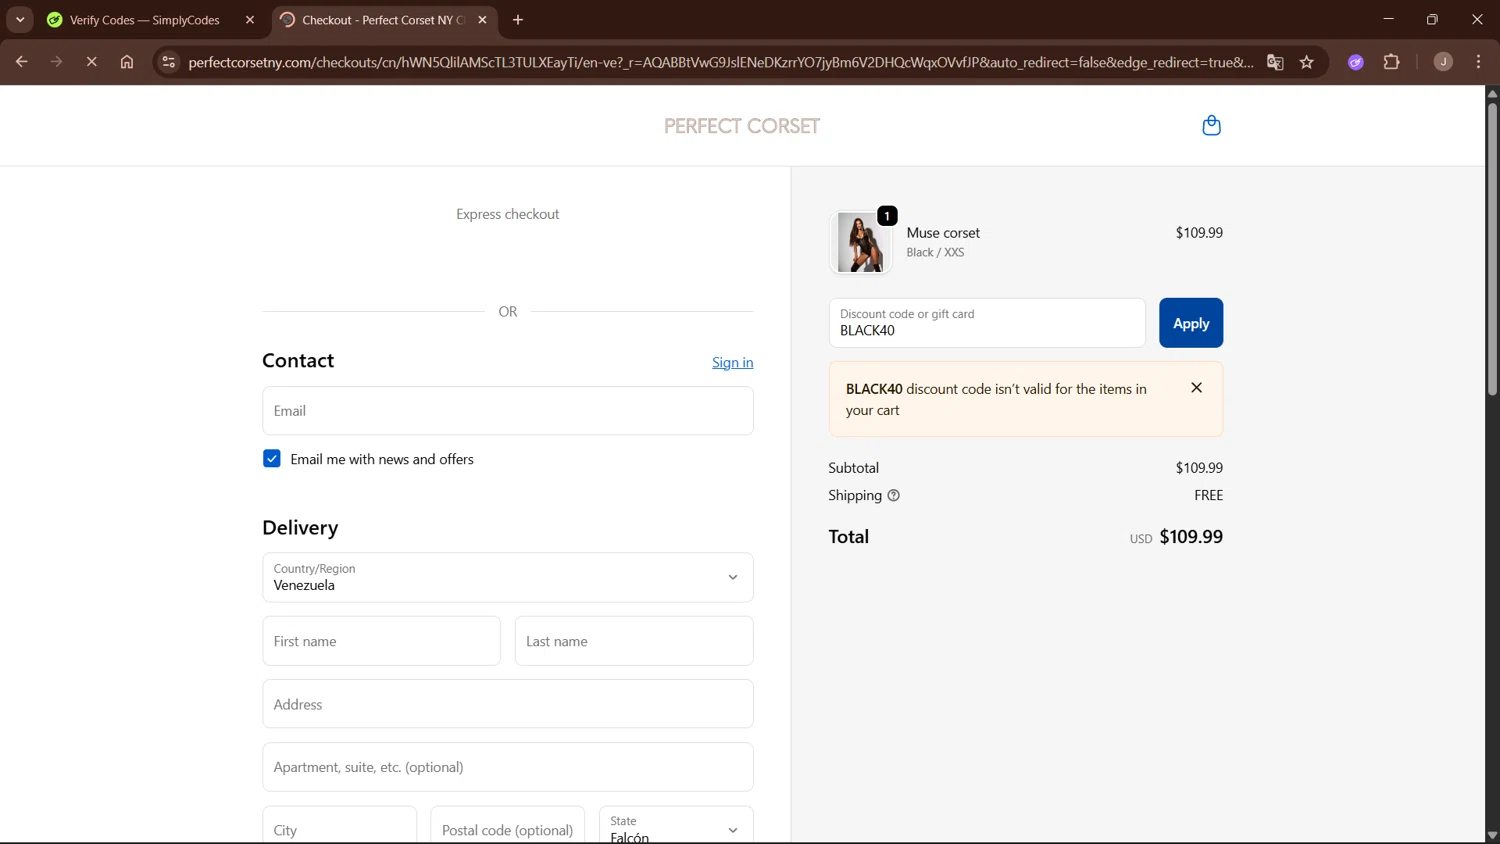
Task: Click the browser back arrow
Action: pyautogui.click(x=21, y=62)
